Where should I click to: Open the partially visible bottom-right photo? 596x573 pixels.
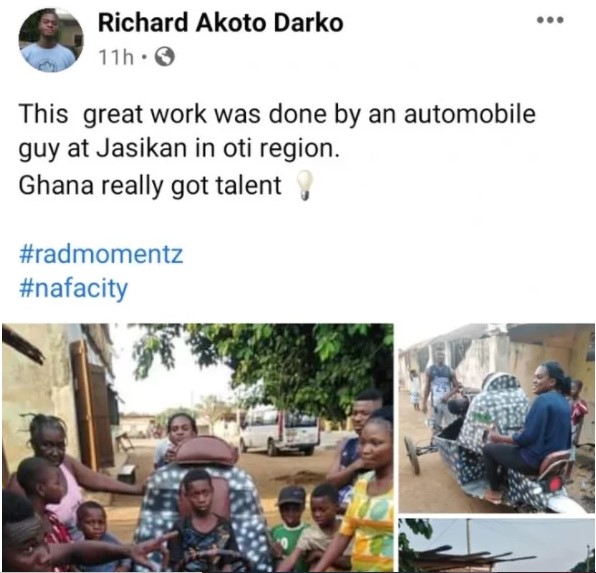497,545
